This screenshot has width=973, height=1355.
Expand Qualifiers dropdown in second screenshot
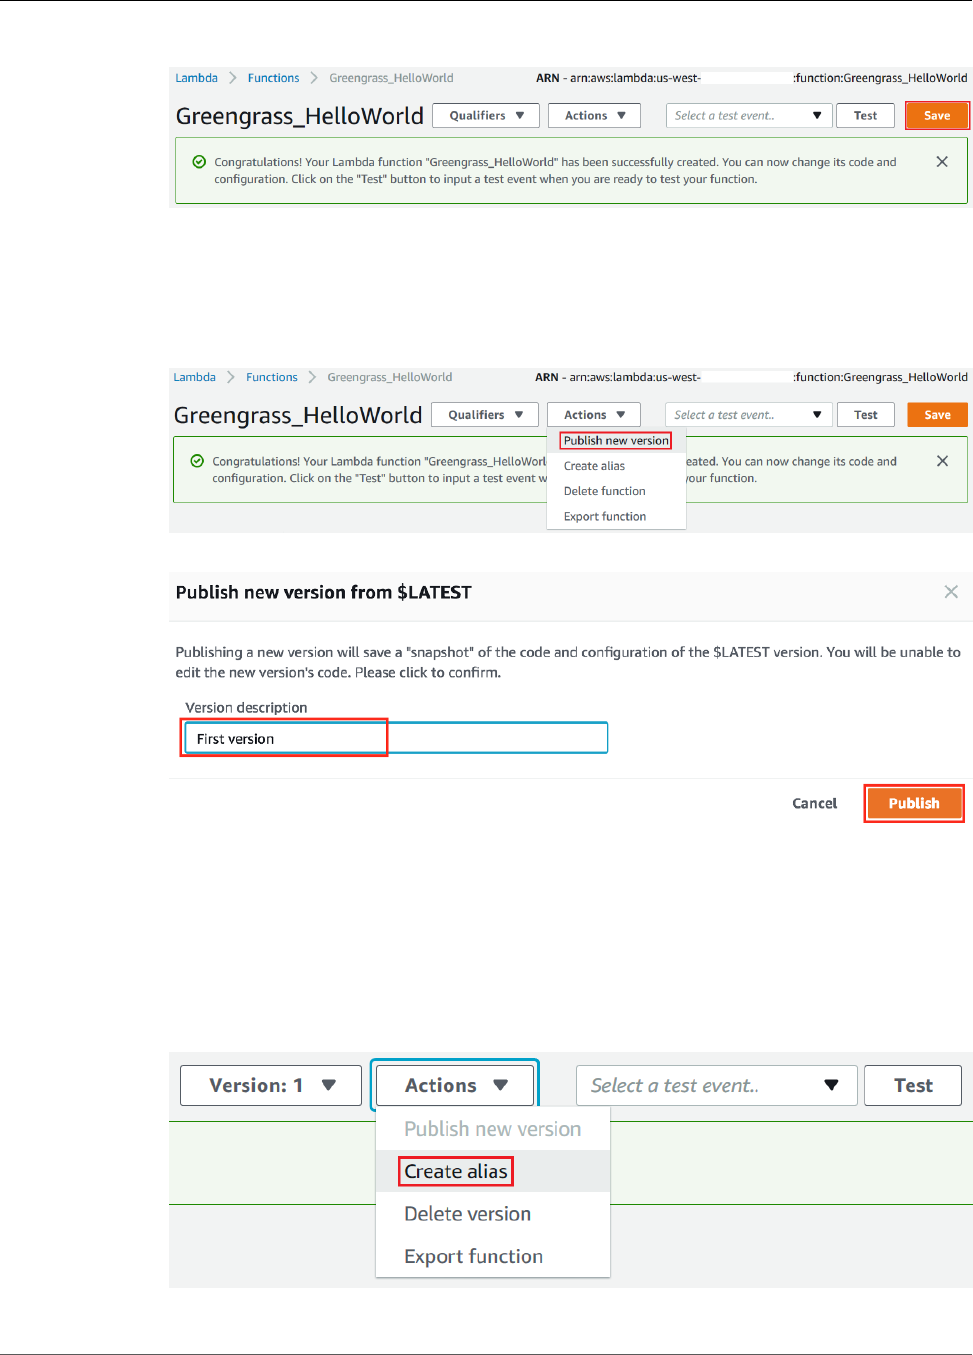pos(485,415)
